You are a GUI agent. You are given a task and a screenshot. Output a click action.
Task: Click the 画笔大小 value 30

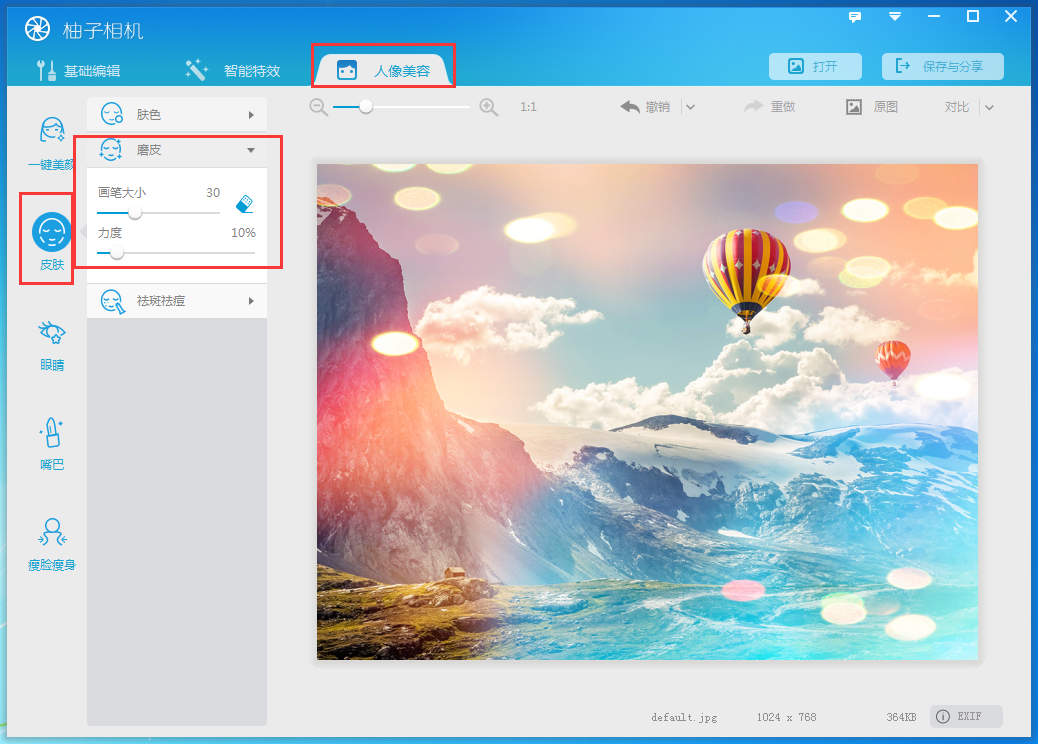[212, 193]
